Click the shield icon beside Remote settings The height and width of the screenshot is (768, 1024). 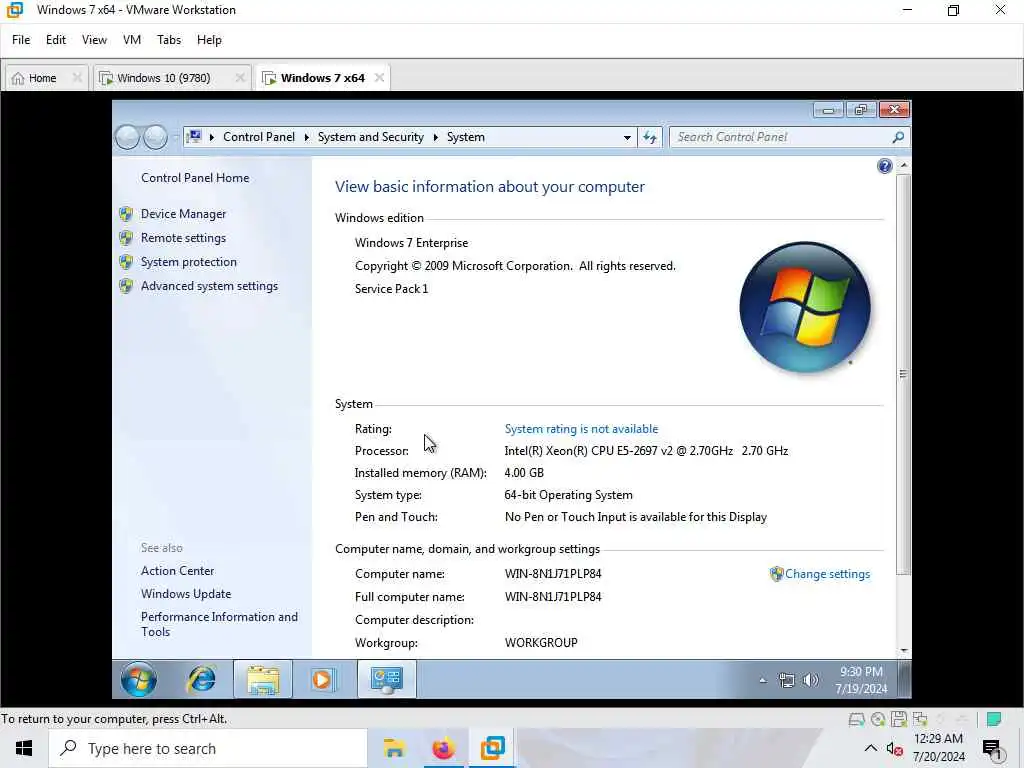[126, 238]
